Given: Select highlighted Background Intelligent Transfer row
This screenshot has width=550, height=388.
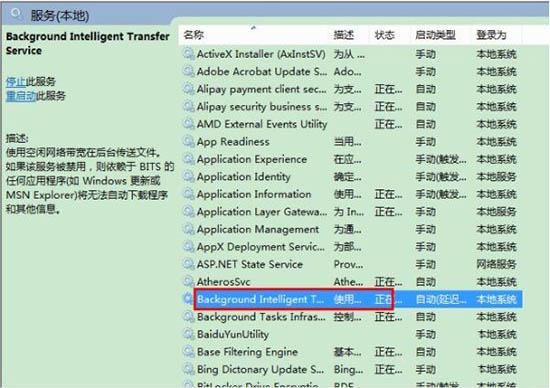Looking at the screenshot, I should point(352,299).
